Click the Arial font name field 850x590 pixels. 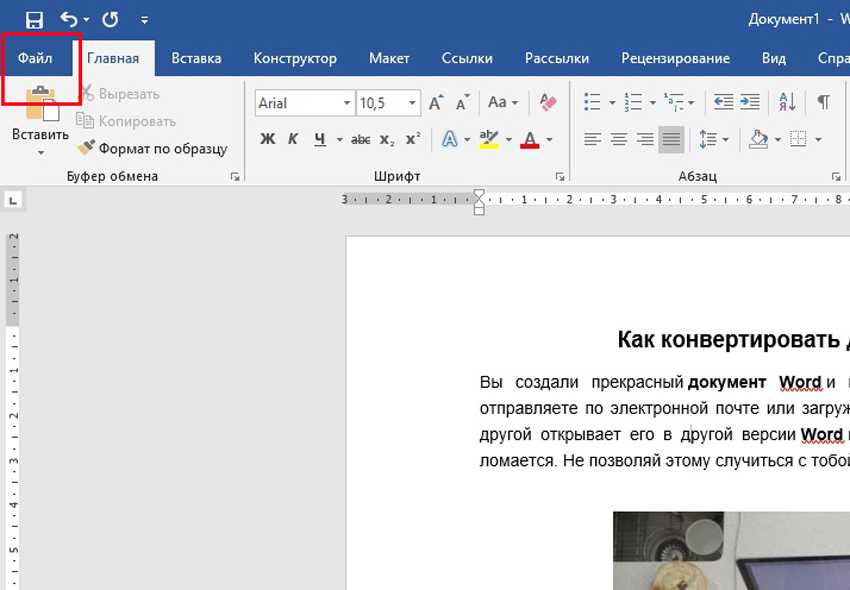coord(298,103)
